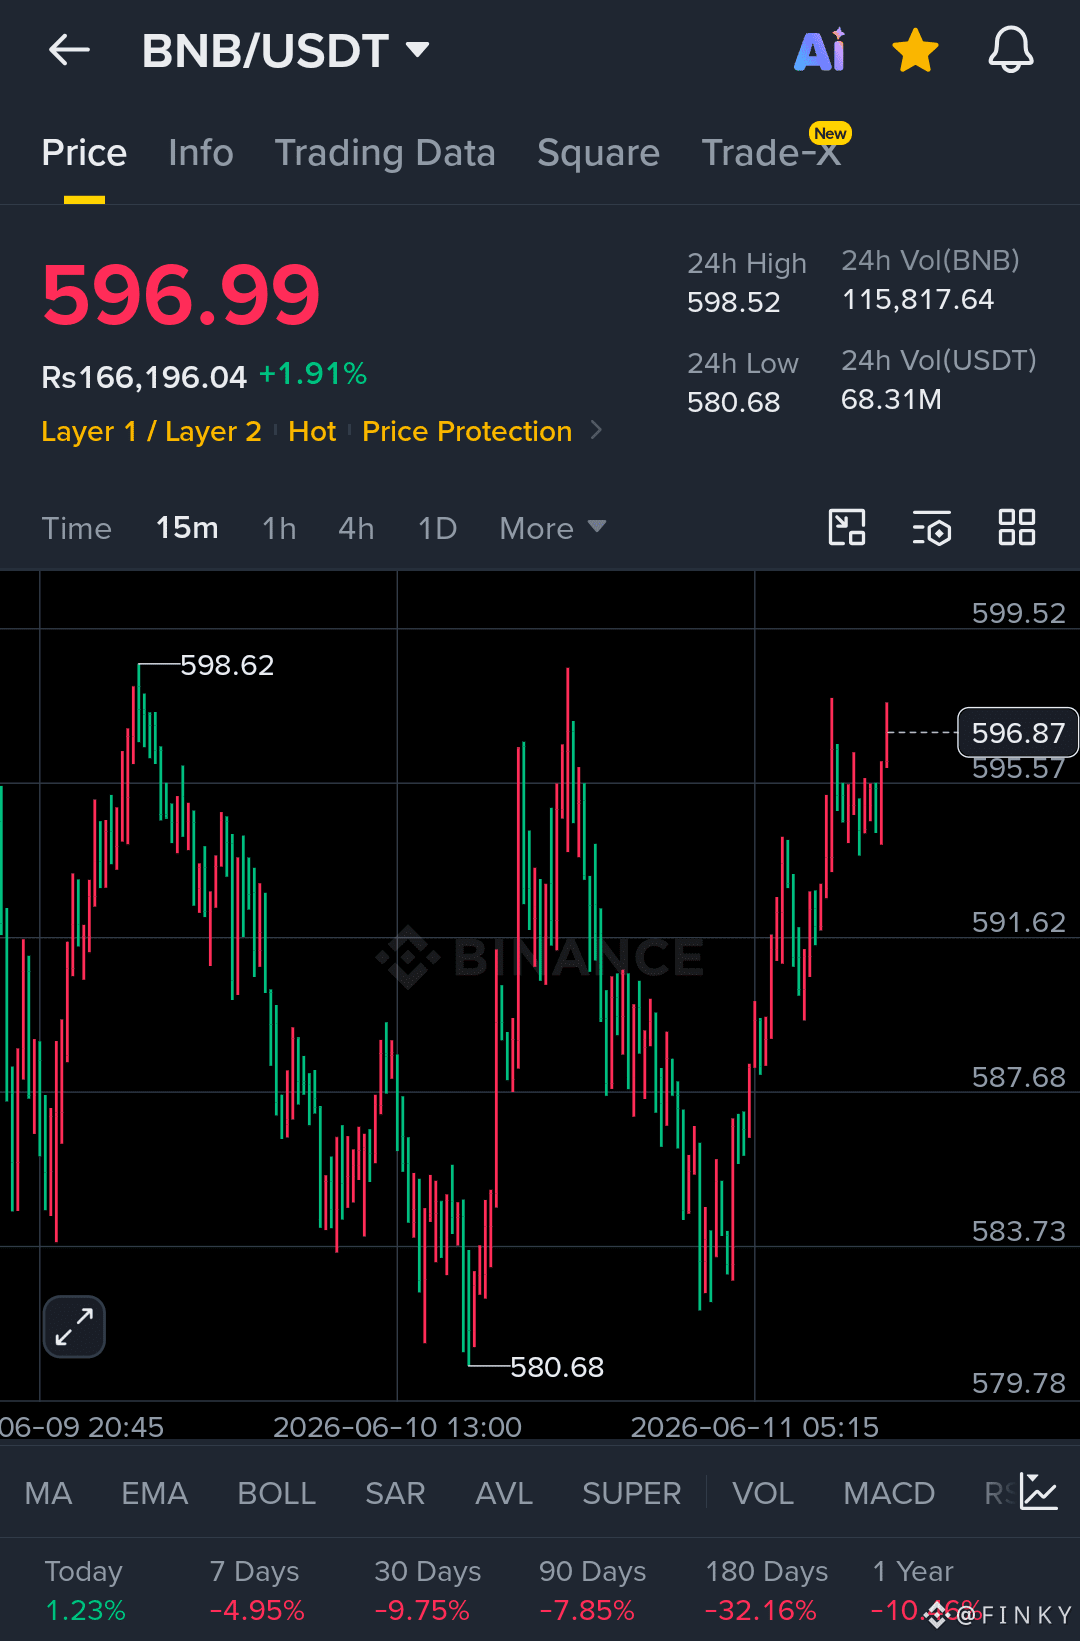1080x1641 pixels.
Task: Toggle the MA indicator
Action: pos(48,1493)
